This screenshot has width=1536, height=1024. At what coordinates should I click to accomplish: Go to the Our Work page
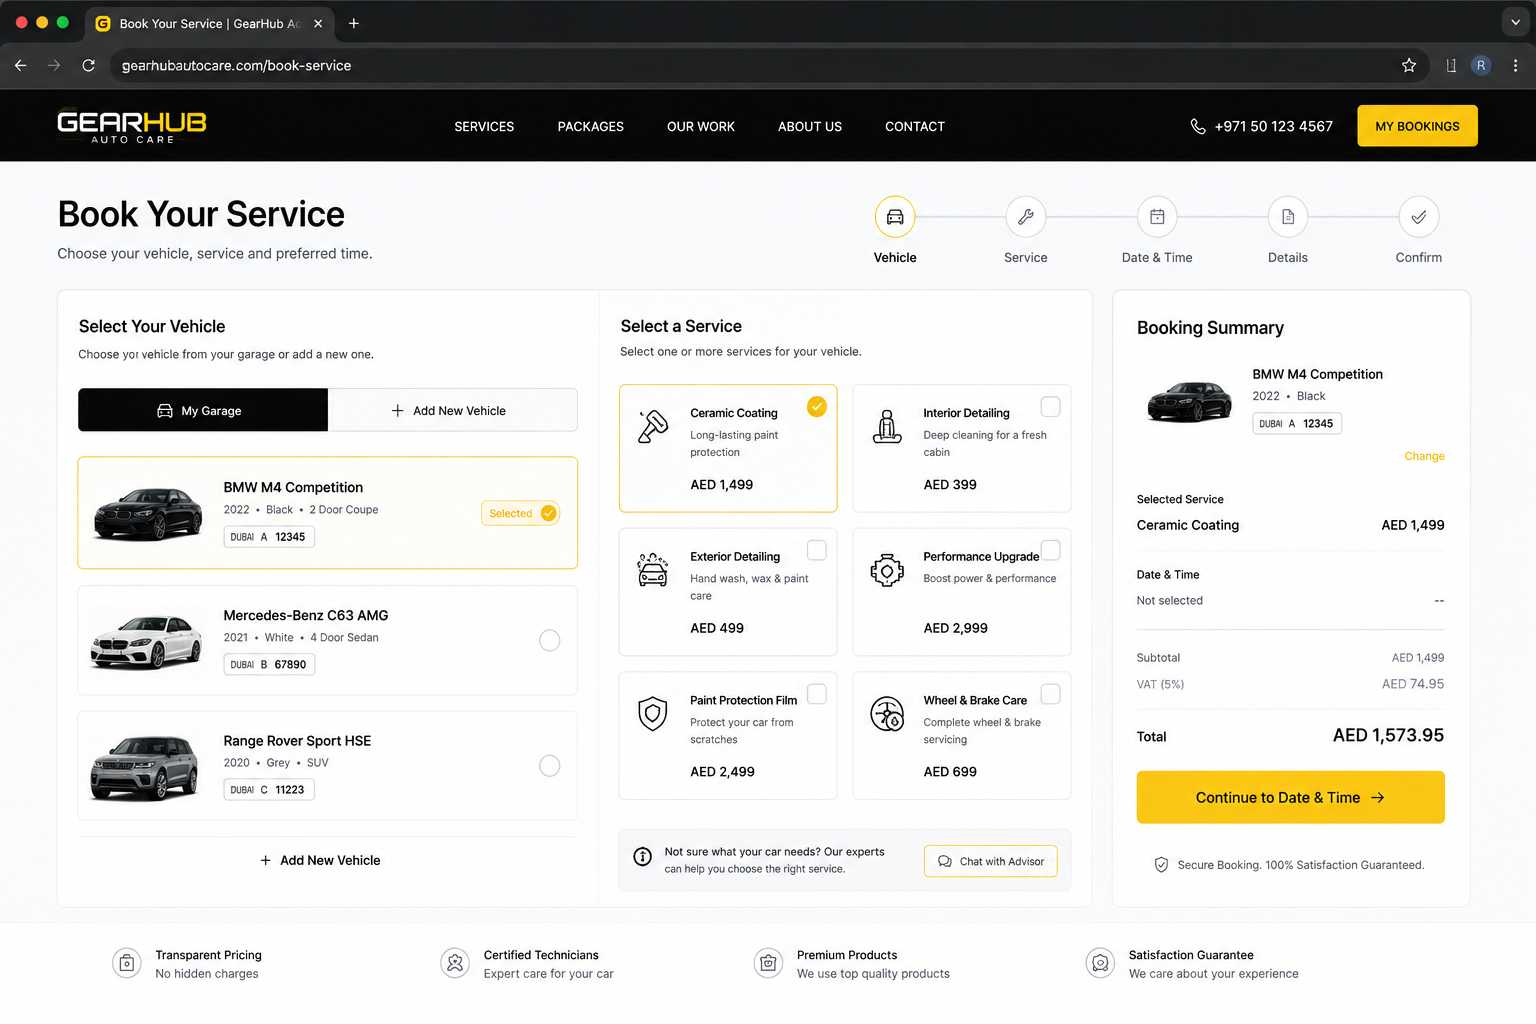[701, 127]
